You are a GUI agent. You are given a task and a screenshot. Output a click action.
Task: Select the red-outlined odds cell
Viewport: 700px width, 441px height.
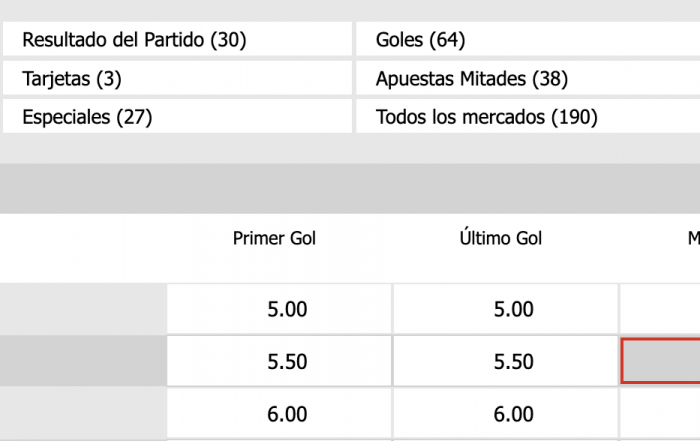pos(661,361)
